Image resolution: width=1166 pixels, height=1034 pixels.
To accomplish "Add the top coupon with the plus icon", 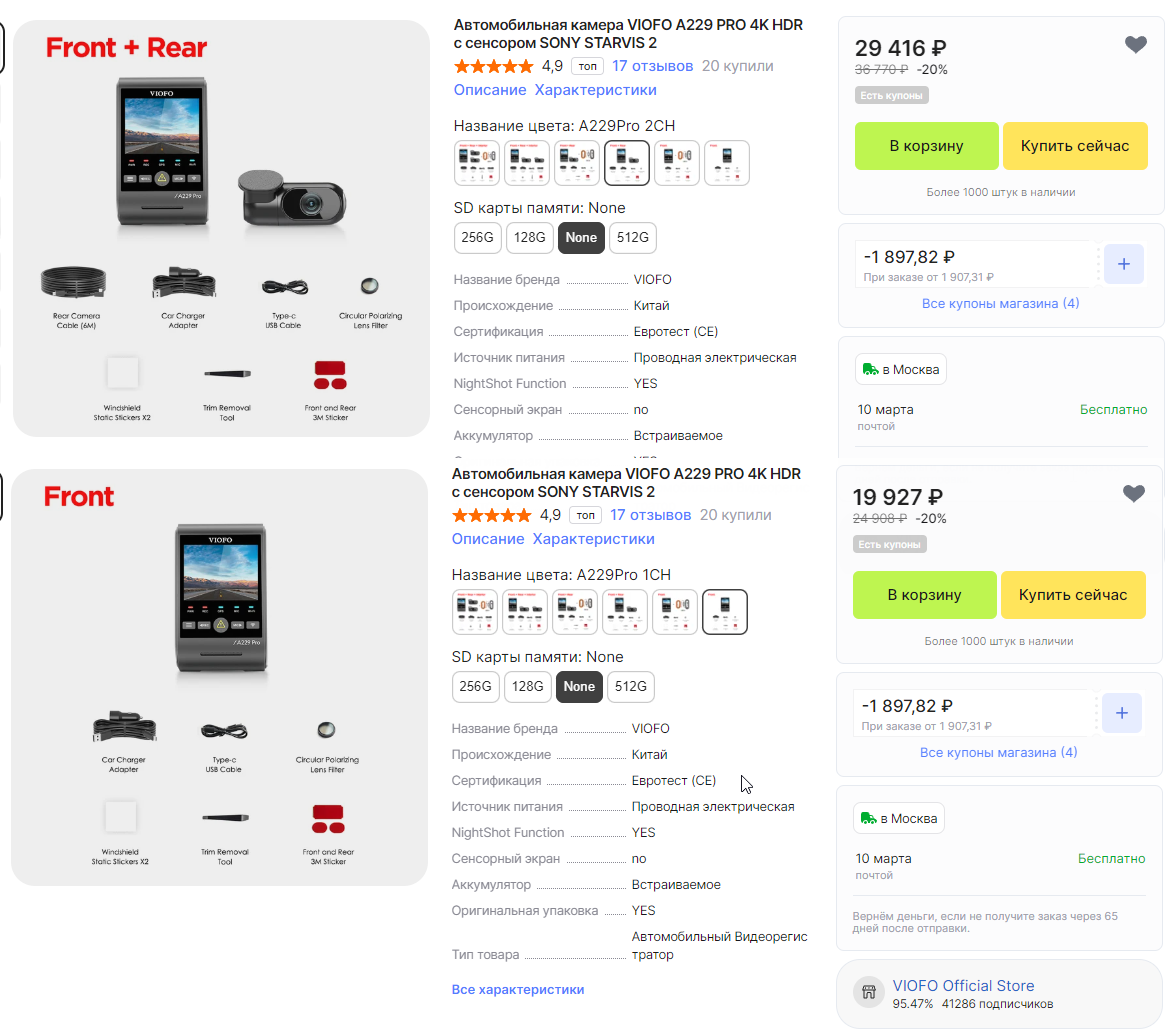I will pos(1123,264).
